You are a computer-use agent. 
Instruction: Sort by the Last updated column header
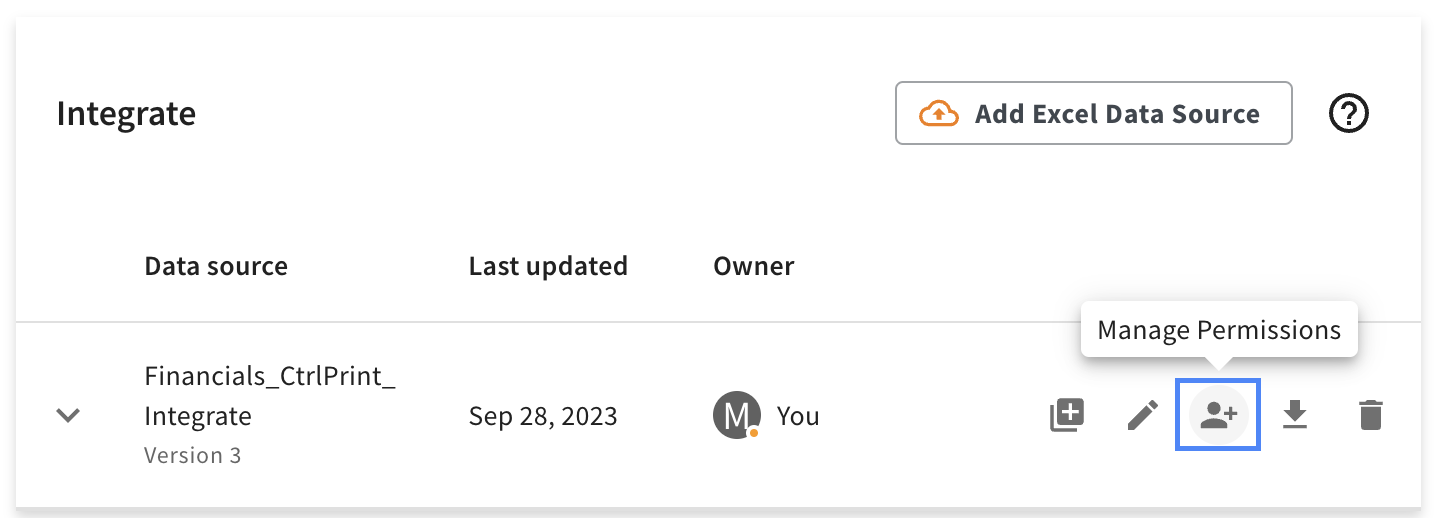coord(548,266)
